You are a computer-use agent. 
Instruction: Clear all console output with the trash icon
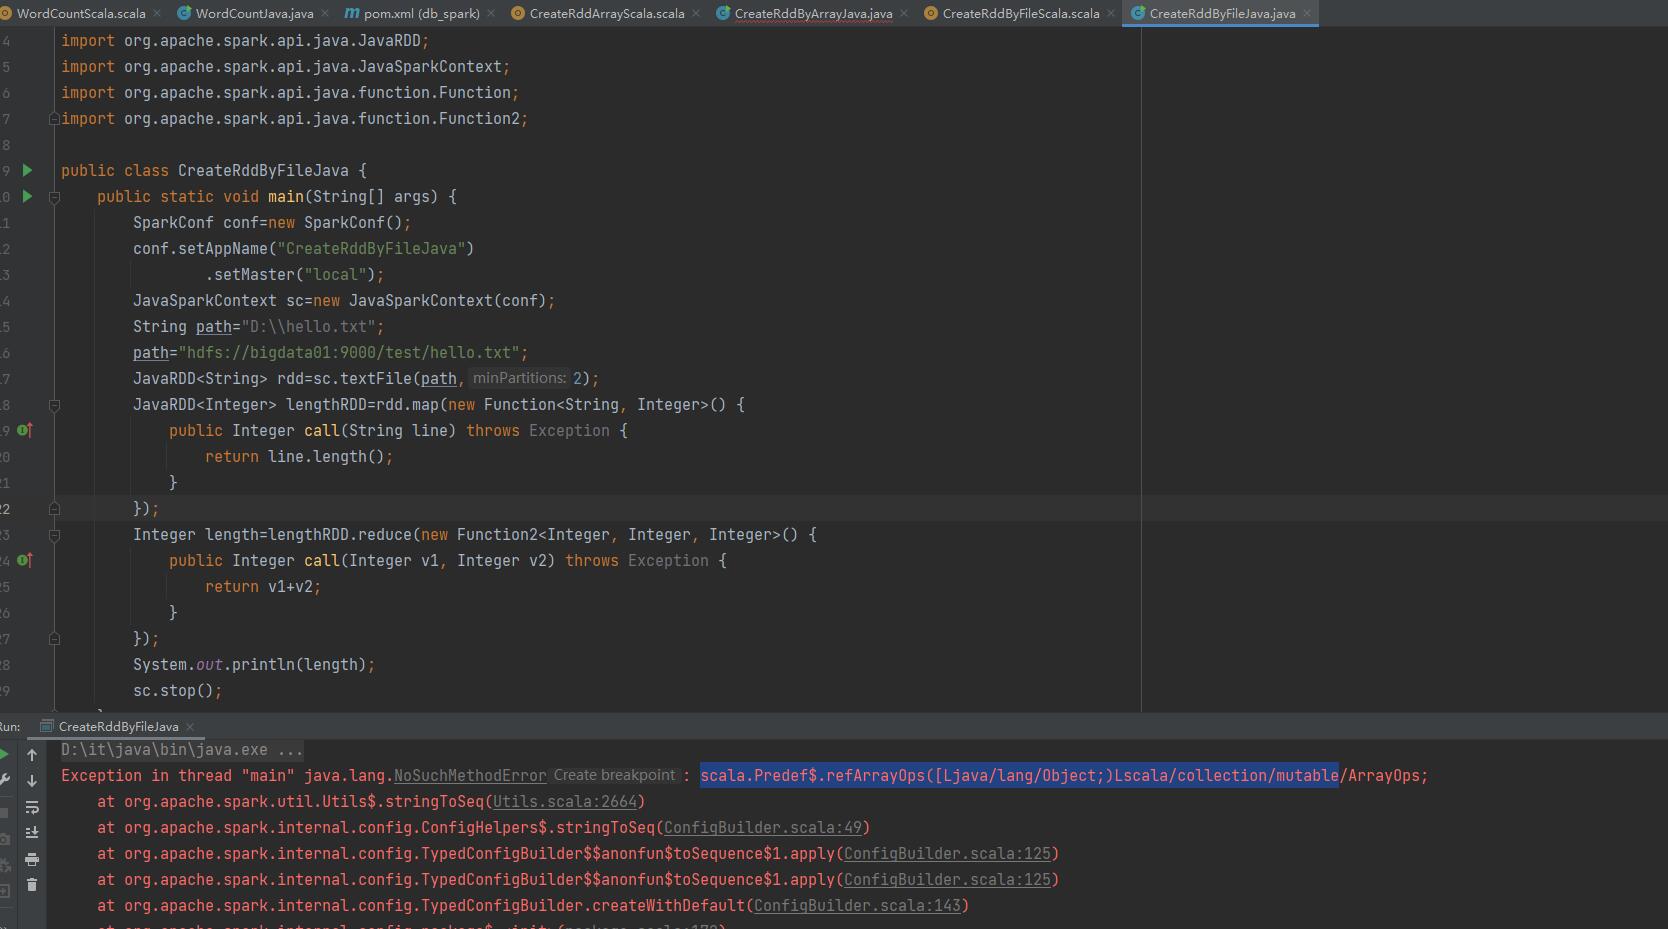(32, 885)
